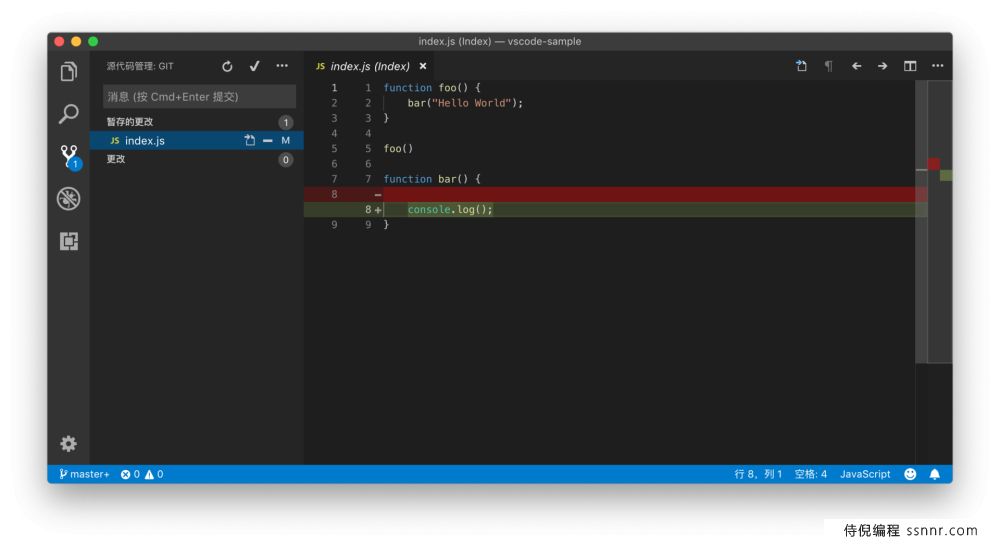This screenshot has height=546, width=1000.
Task: Open editor more actions ellipsis
Action: pos(938,66)
